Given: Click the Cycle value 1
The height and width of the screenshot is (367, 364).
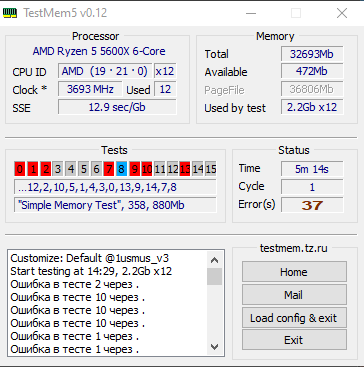Looking at the screenshot, I should click(x=312, y=187).
